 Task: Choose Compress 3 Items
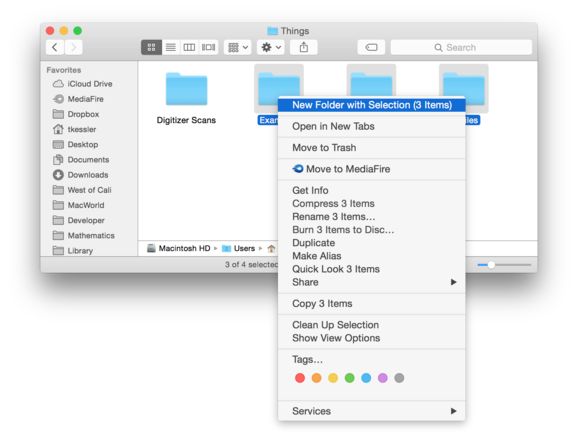point(371,204)
